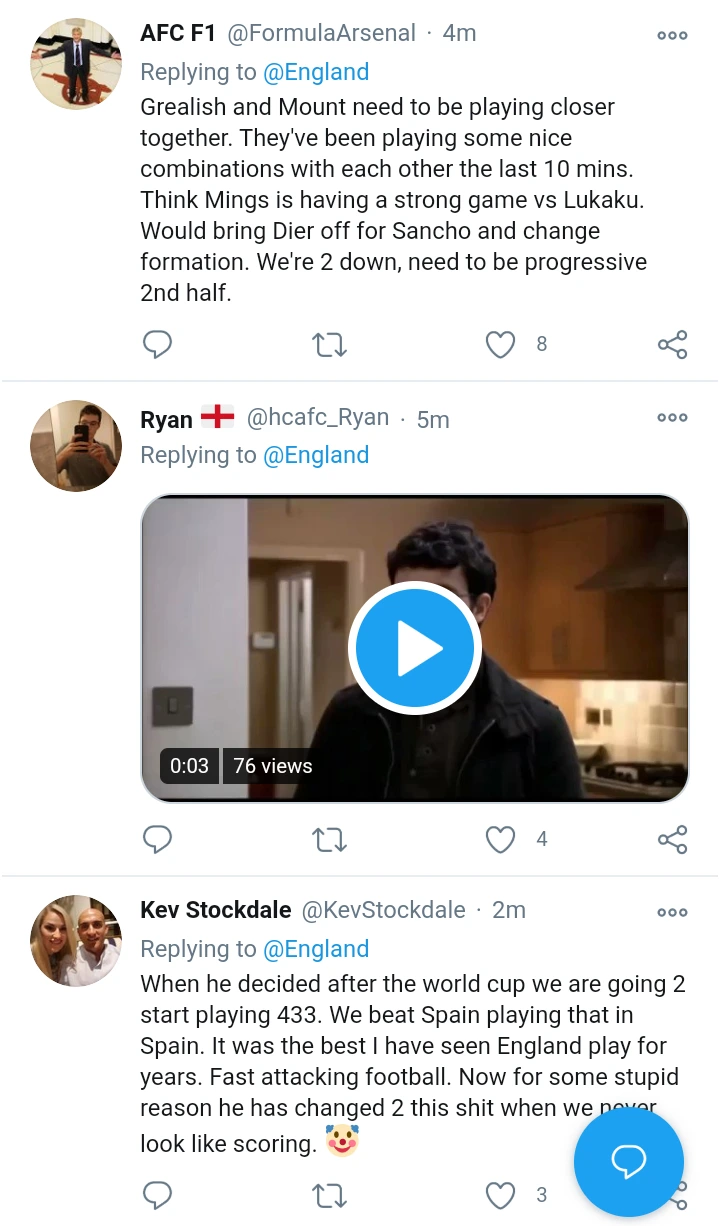Reply to Kev Stockdale's tweet
Image resolution: width=719 pixels, height=1226 pixels.
(x=158, y=1194)
